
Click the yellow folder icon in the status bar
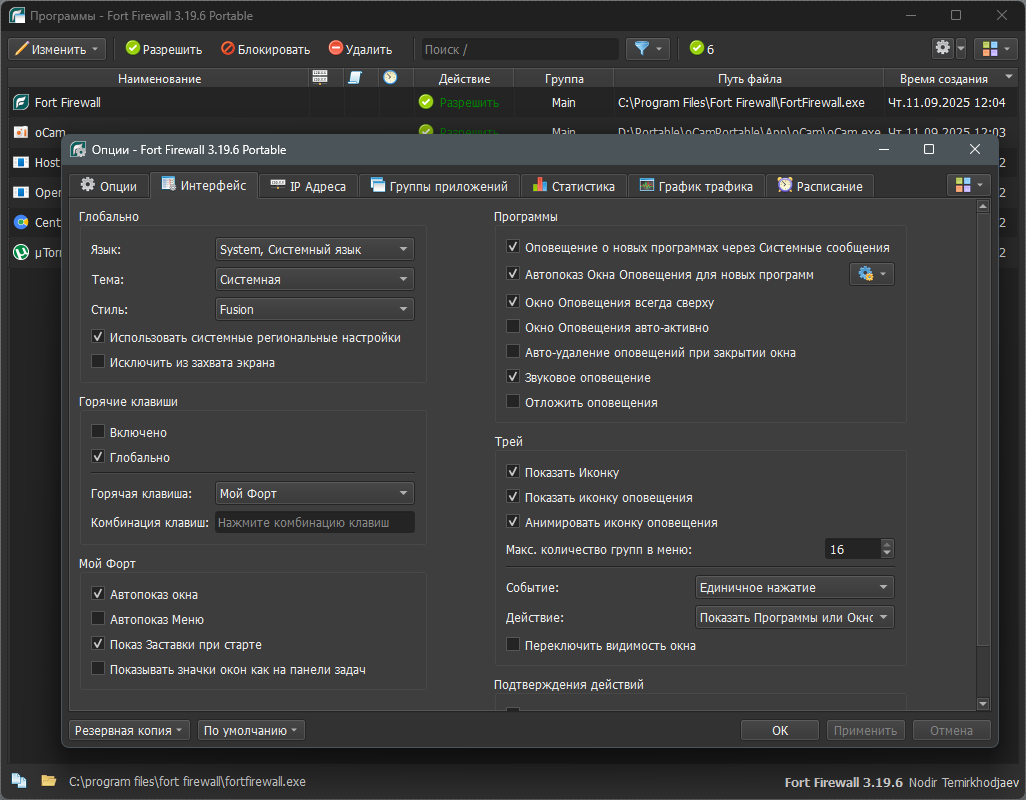tap(48, 780)
